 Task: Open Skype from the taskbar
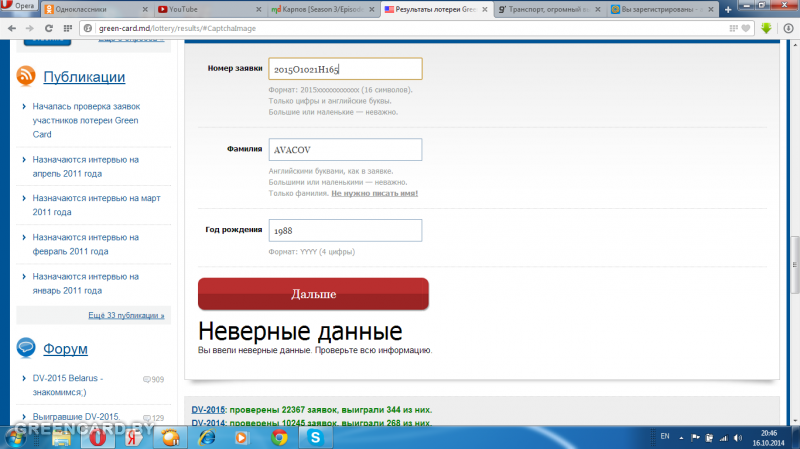(314, 437)
